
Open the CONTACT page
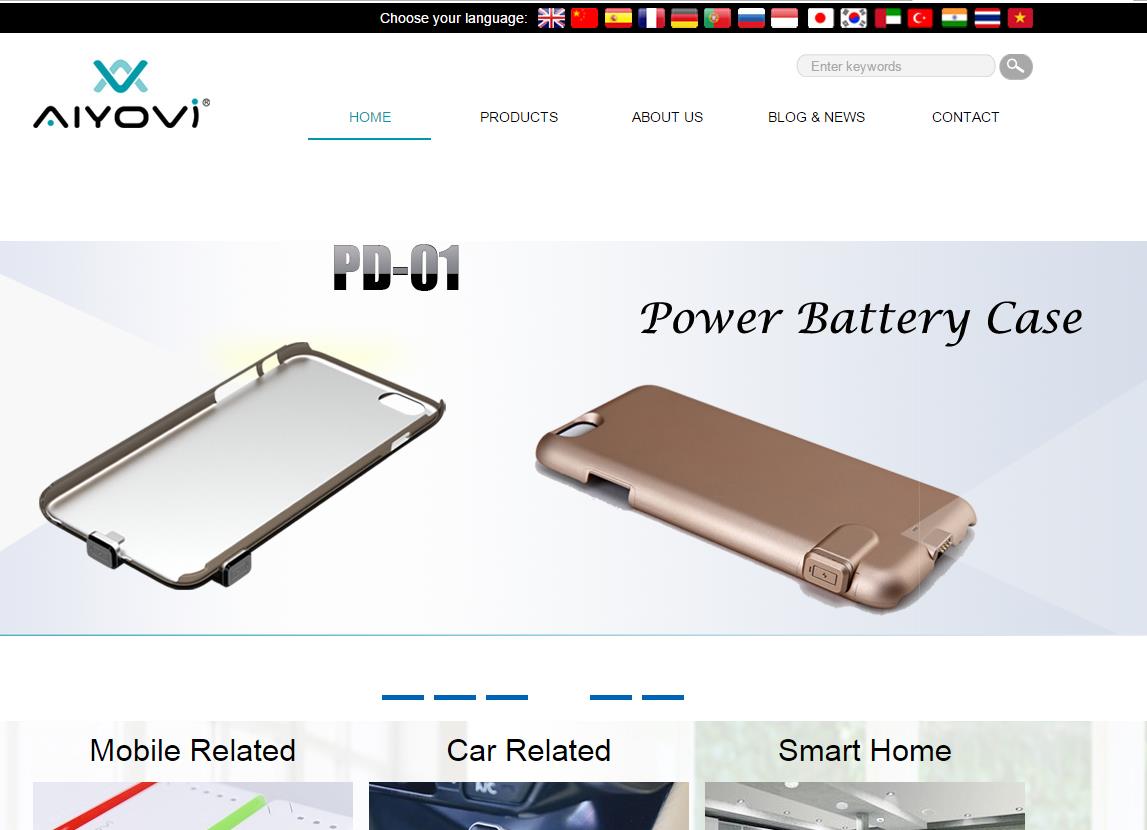coord(965,117)
